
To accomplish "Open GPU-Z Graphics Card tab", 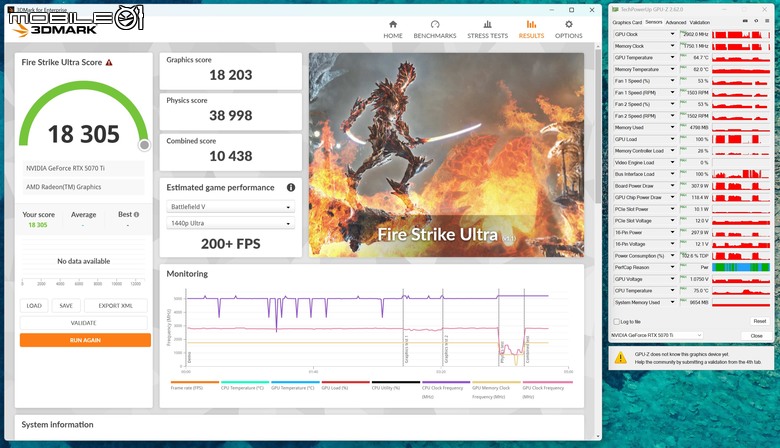I will click(627, 22).
